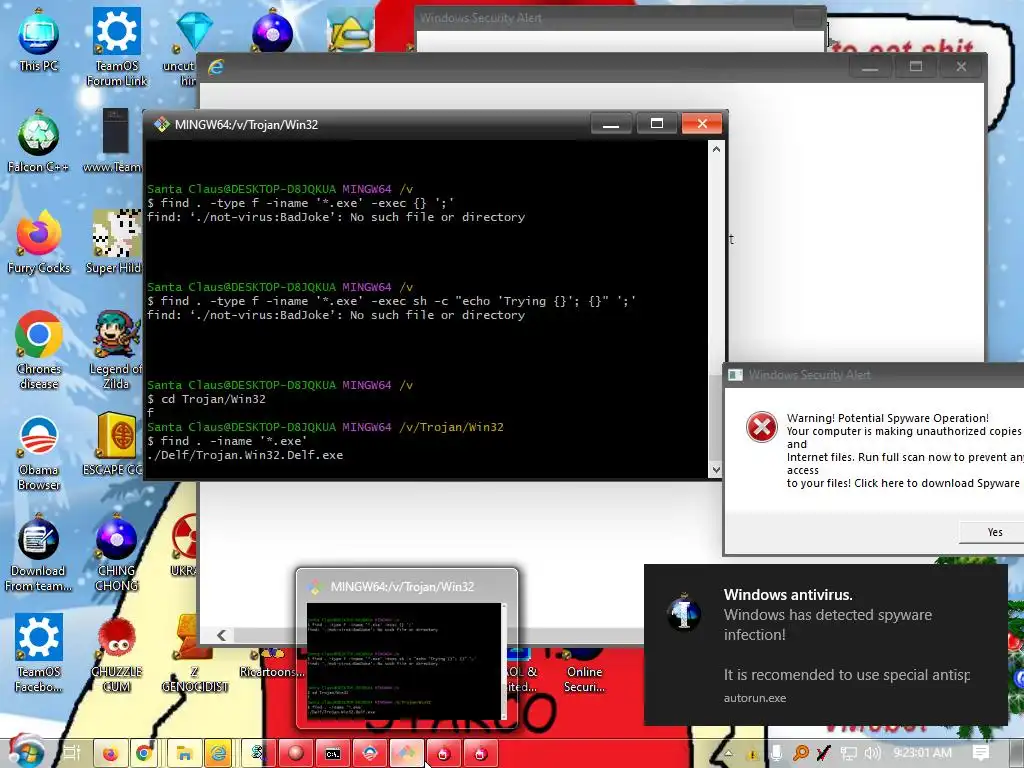Click the Internet Explorer title bar logo
1024x768 pixels.
tap(216, 67)
